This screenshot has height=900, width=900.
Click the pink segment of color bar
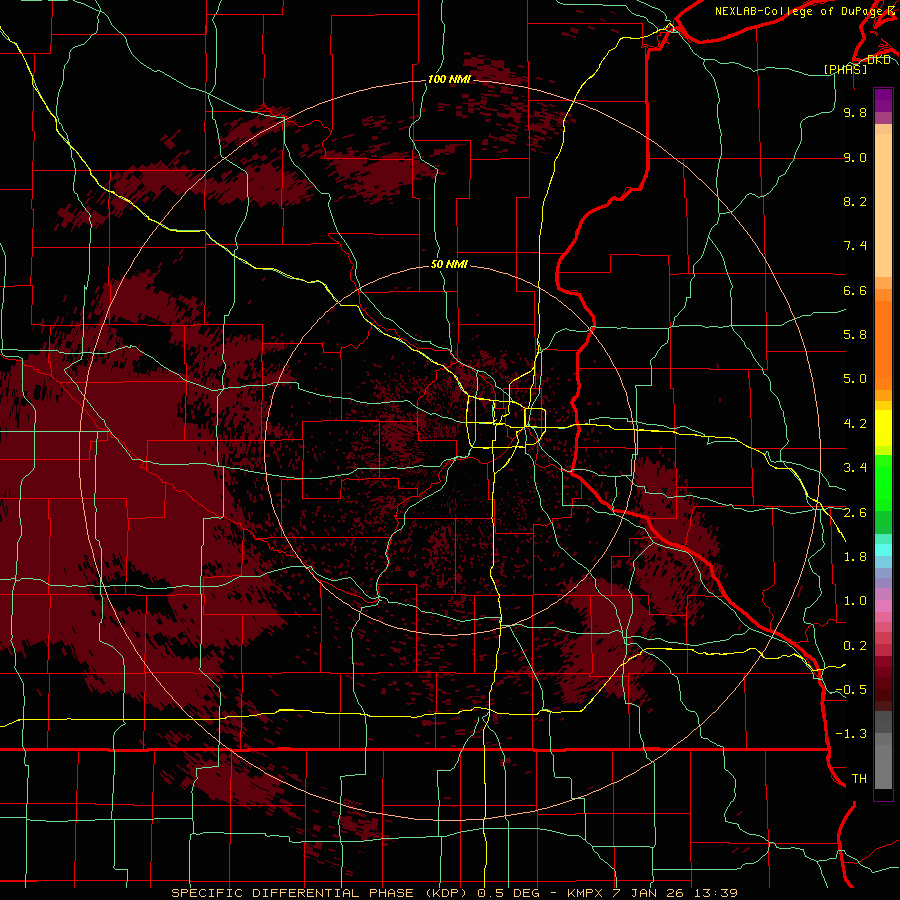[883, 606]
